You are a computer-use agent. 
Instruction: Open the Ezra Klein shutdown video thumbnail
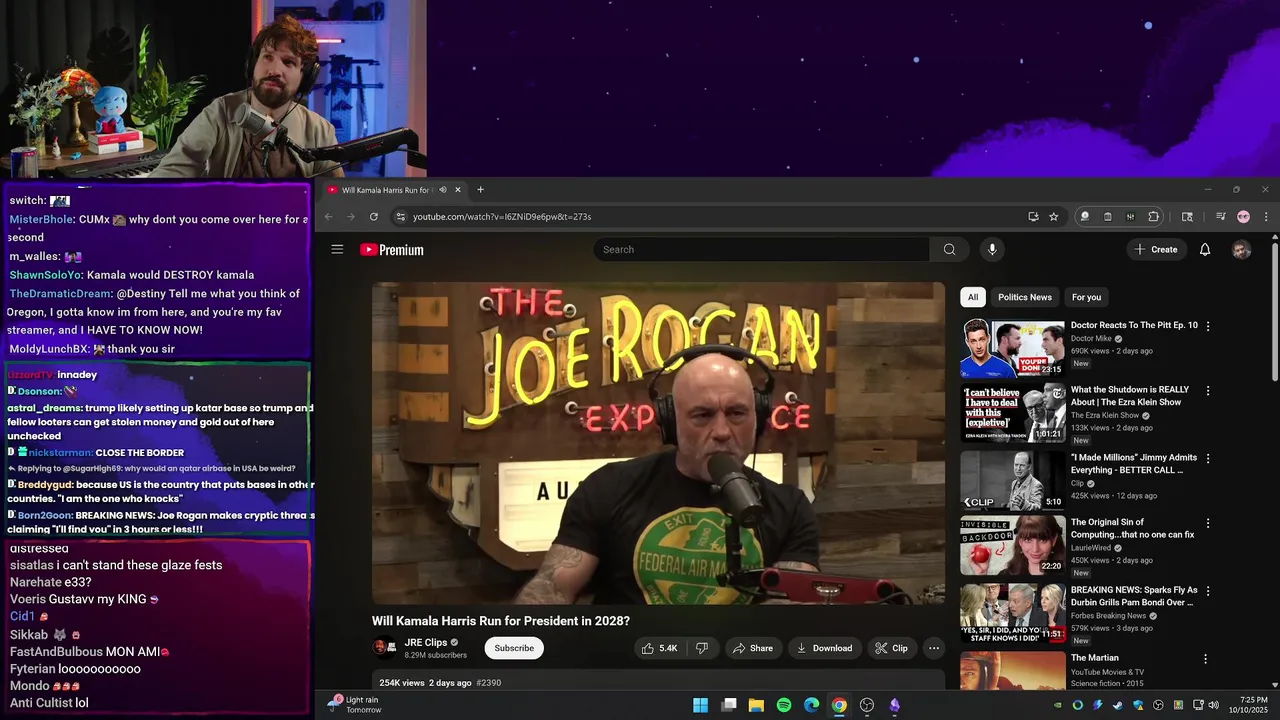coord(1013,413)
